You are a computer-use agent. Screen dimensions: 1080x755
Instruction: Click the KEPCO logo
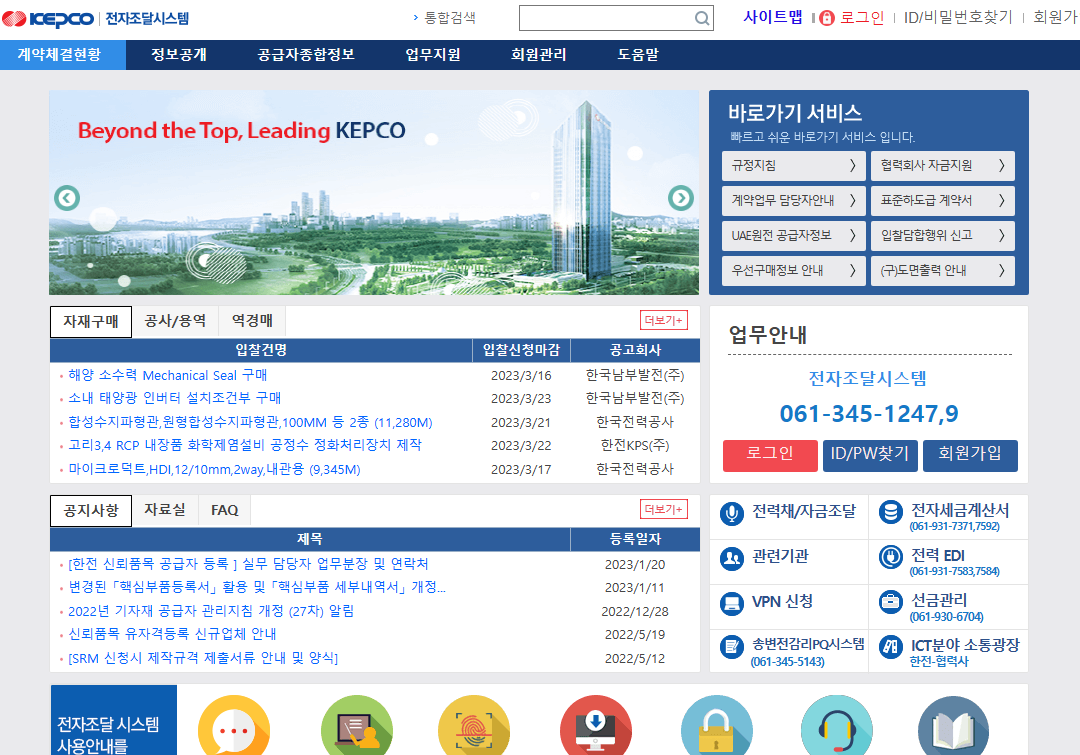tap(48, 19)
